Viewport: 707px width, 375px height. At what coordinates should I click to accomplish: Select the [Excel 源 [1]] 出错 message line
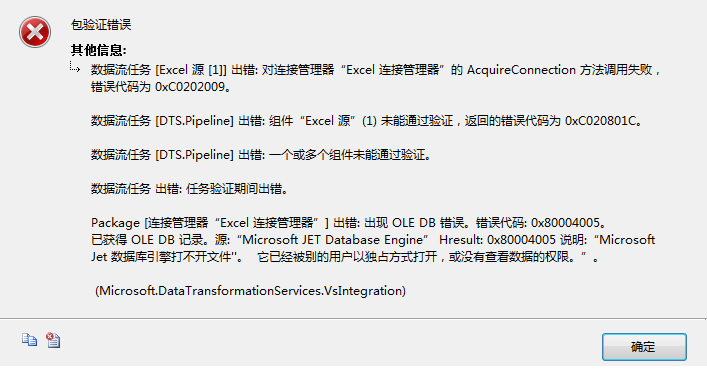point(375,70)
